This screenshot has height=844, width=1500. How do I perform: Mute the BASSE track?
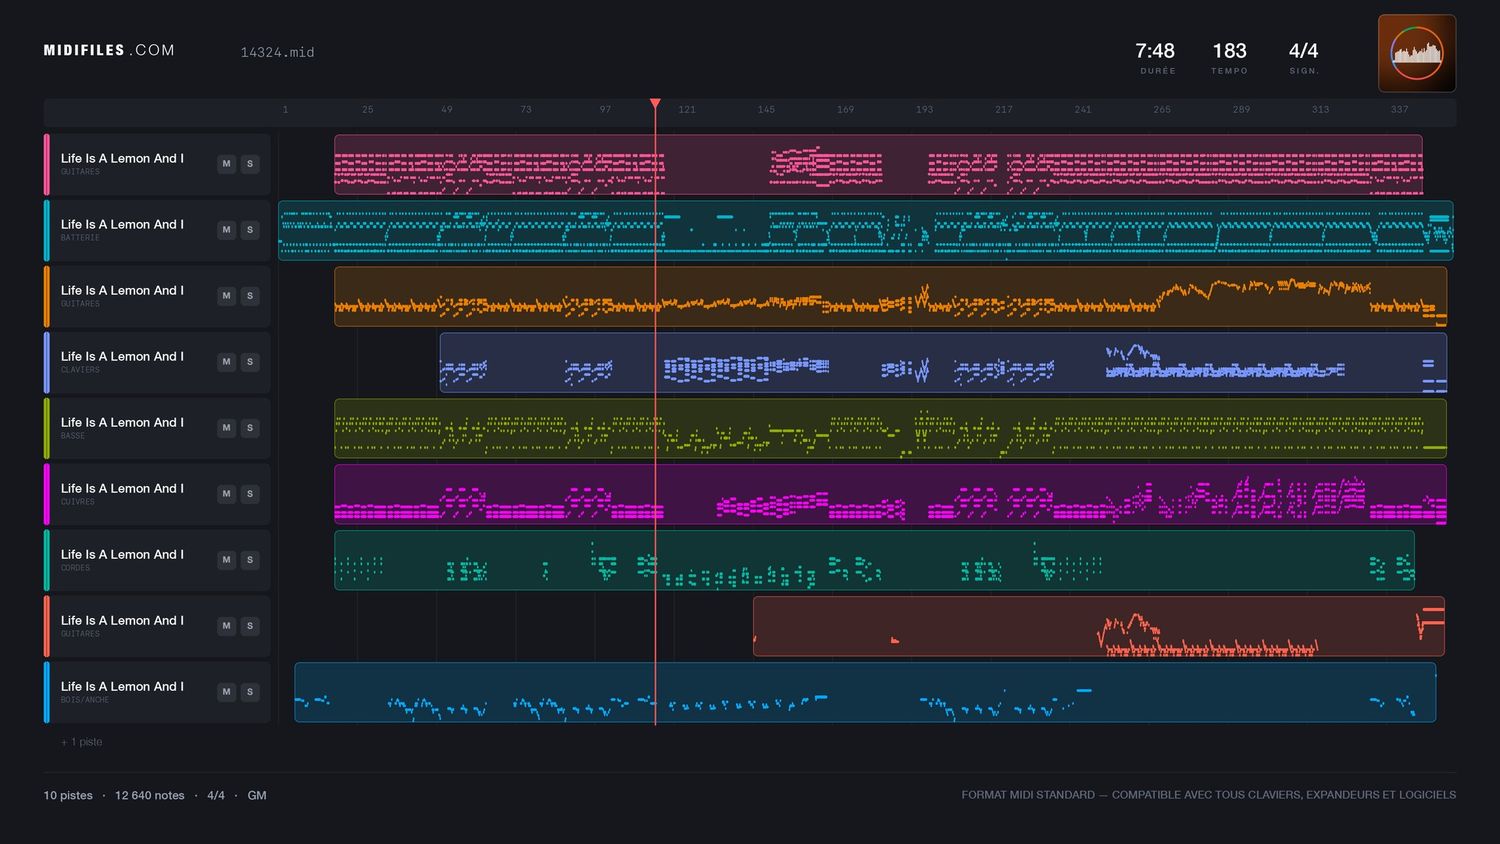[227, 428]
